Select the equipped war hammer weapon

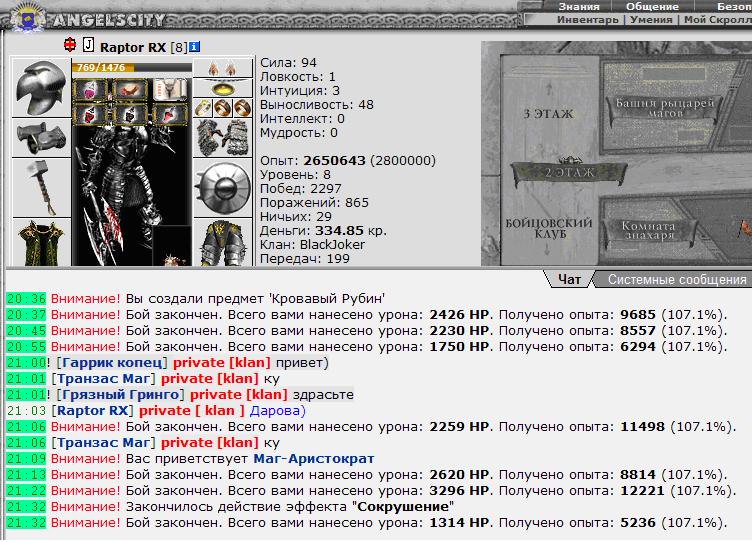pyautogui.click(x=41, y=188)
